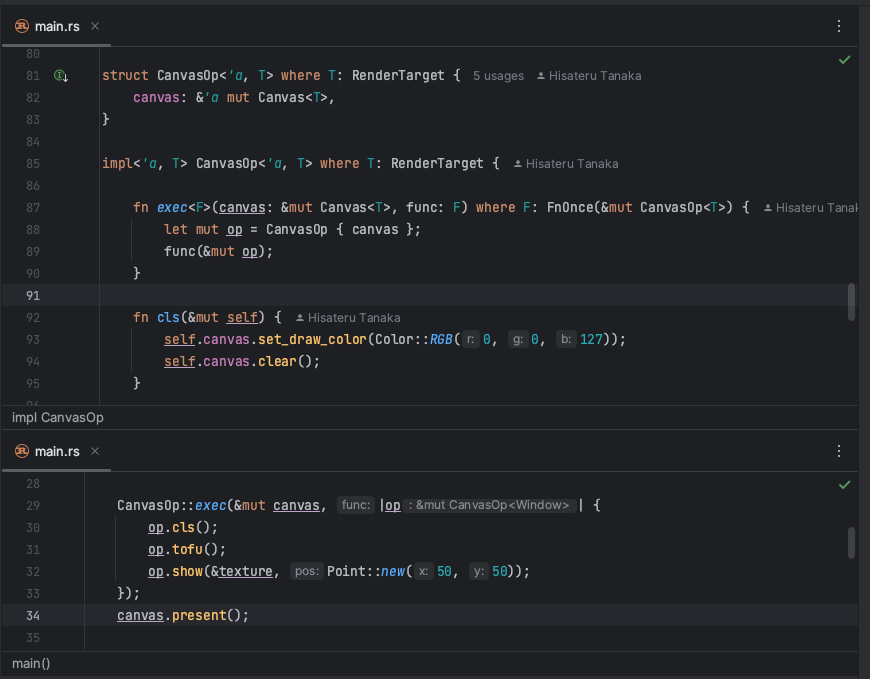The width and height of the screenshot is (870, 679).
Task: Click the lower editor's vertical scrollbar thumb
Action: 851,543
